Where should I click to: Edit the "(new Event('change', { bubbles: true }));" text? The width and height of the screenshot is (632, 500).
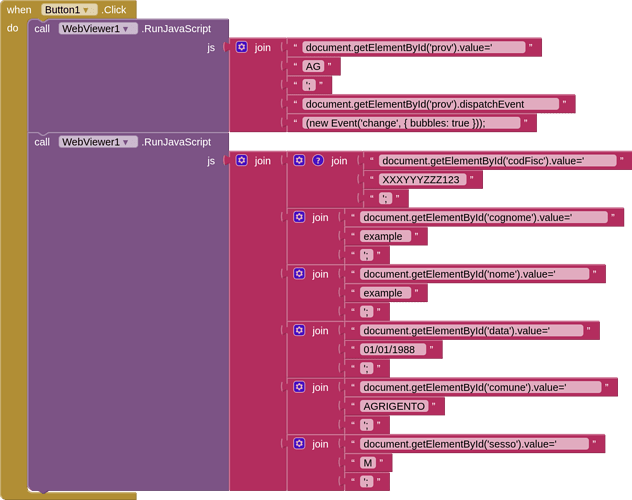coord(412,123)
